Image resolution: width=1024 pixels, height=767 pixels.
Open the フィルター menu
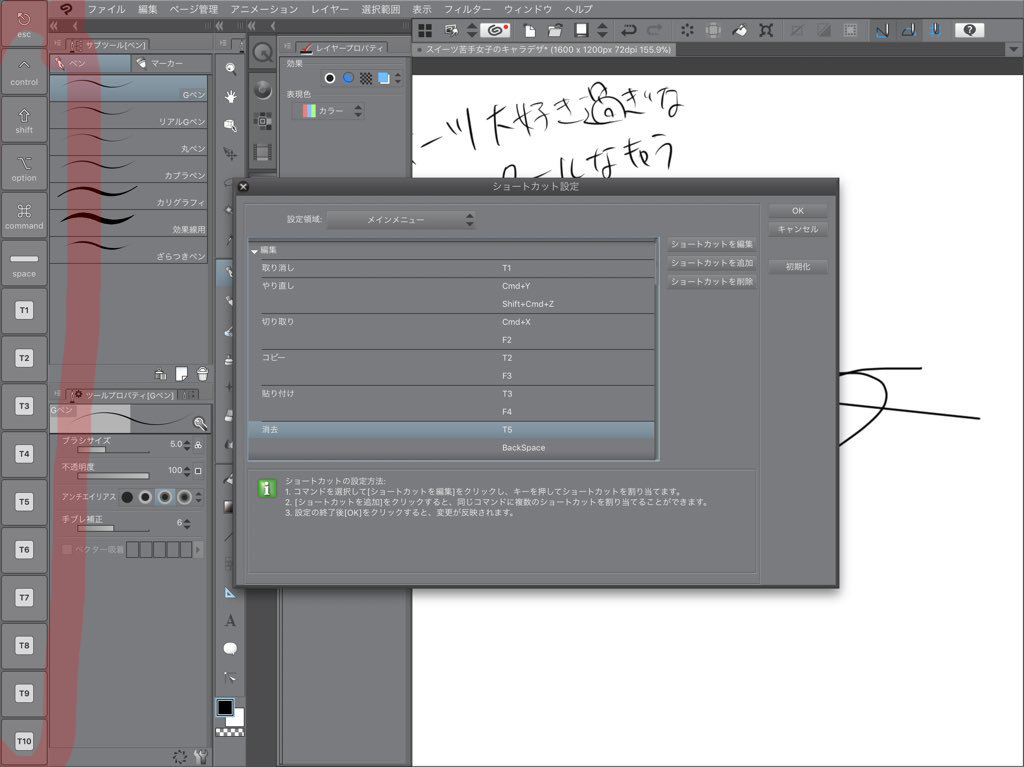(468, 9)
